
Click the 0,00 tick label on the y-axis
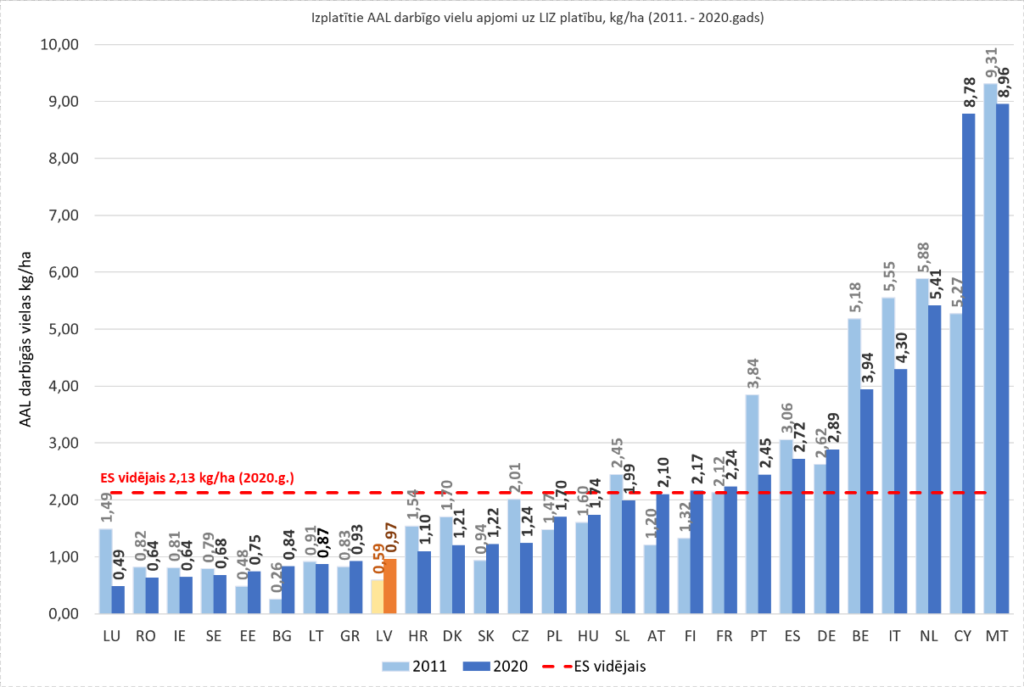click(x=61, y=614)
